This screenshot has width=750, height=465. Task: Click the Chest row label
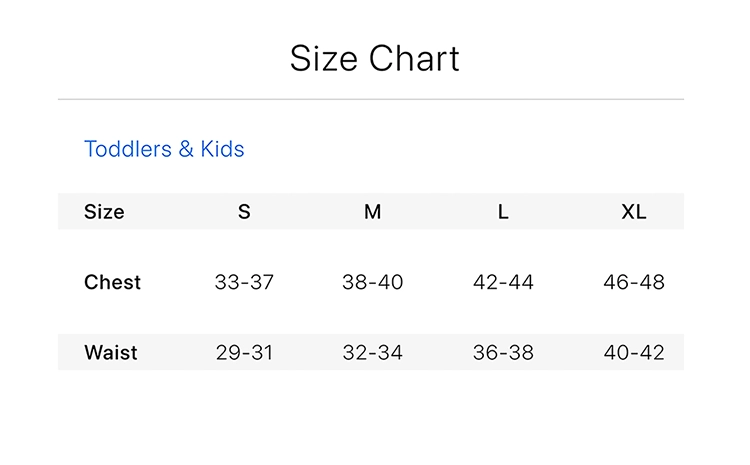coord(112,282)
